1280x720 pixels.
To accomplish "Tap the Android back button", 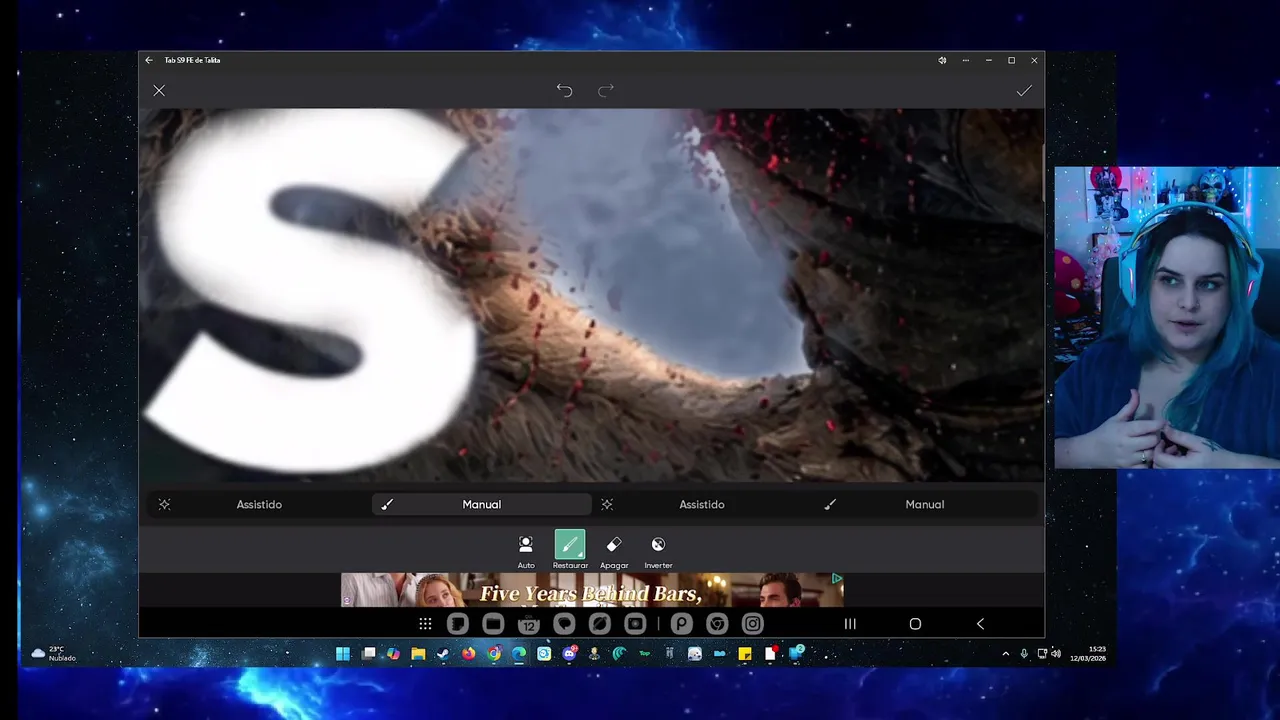I will [x=980, y=624].
